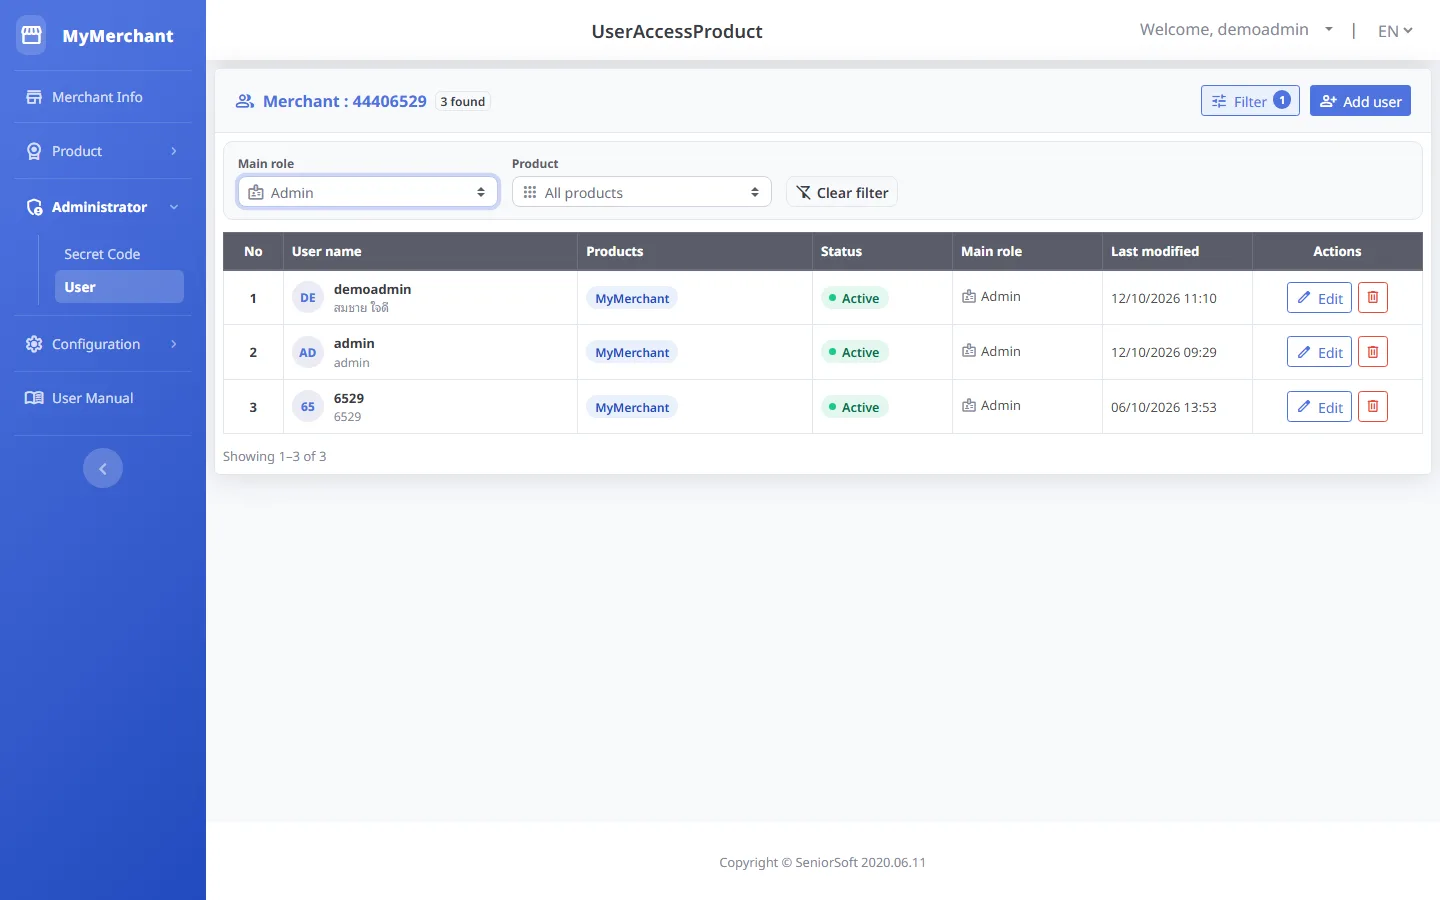Edit the demoadmin user
The image size is (1440, 900).
[1319, 298]
